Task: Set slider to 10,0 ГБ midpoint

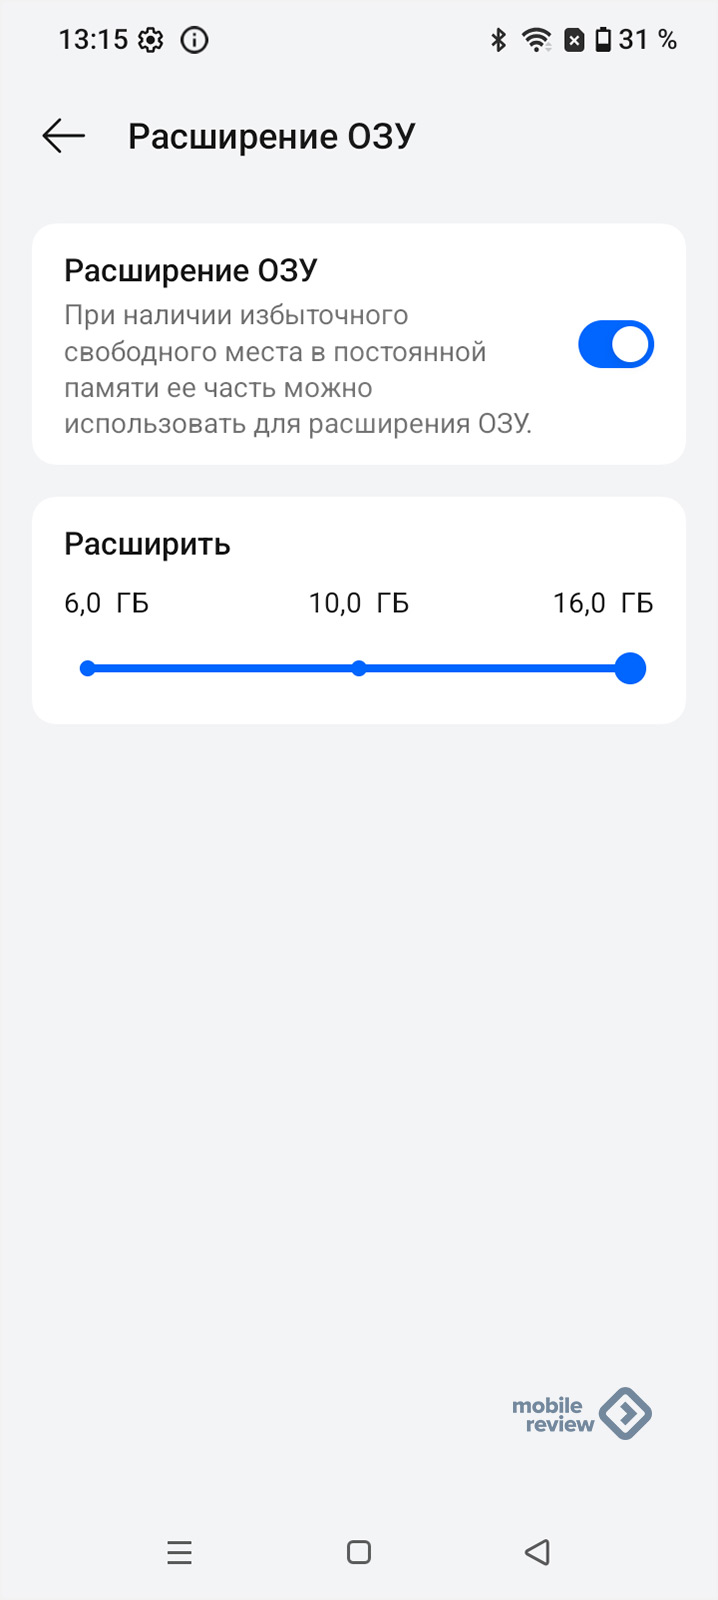Action: (359, 668)
